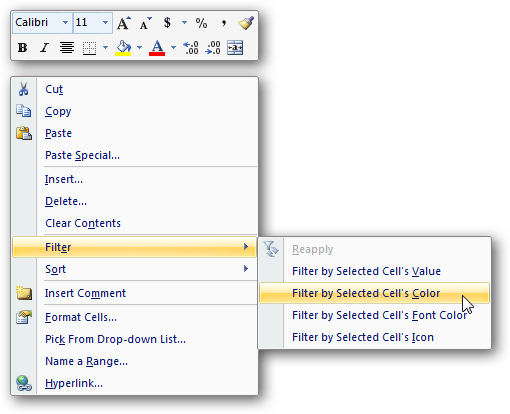The image size is (510, 414).
Task: Apply the cell Borders button
Action: point(89,48)
